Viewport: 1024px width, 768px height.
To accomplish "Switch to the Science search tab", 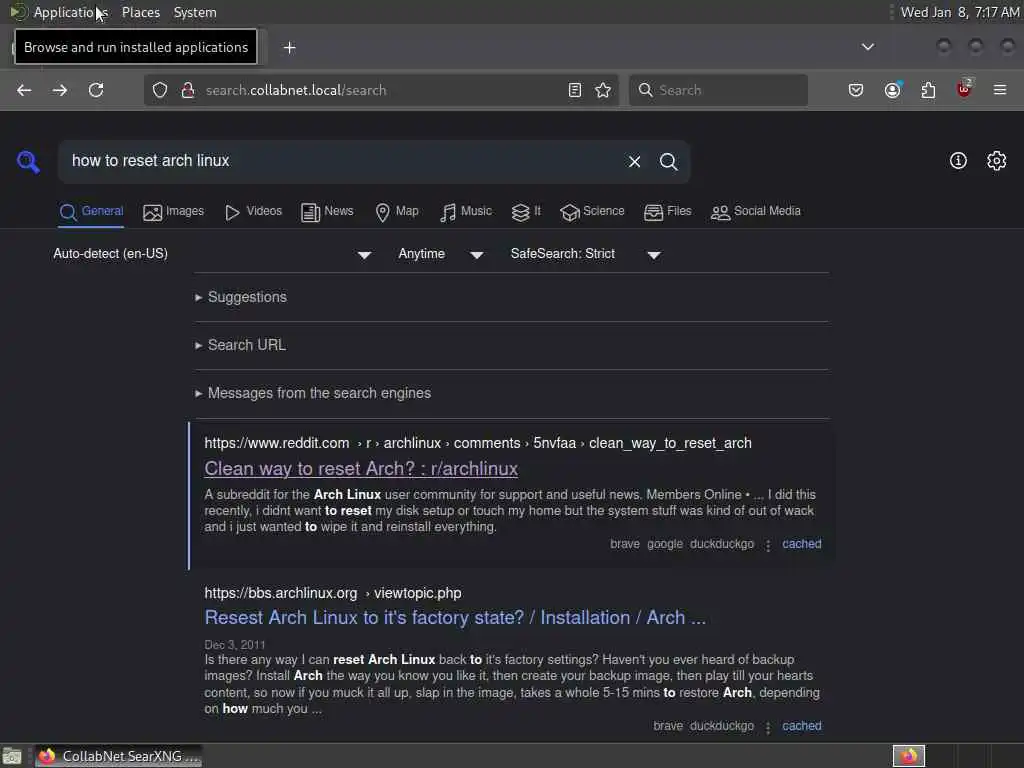I will coord(592,212).
